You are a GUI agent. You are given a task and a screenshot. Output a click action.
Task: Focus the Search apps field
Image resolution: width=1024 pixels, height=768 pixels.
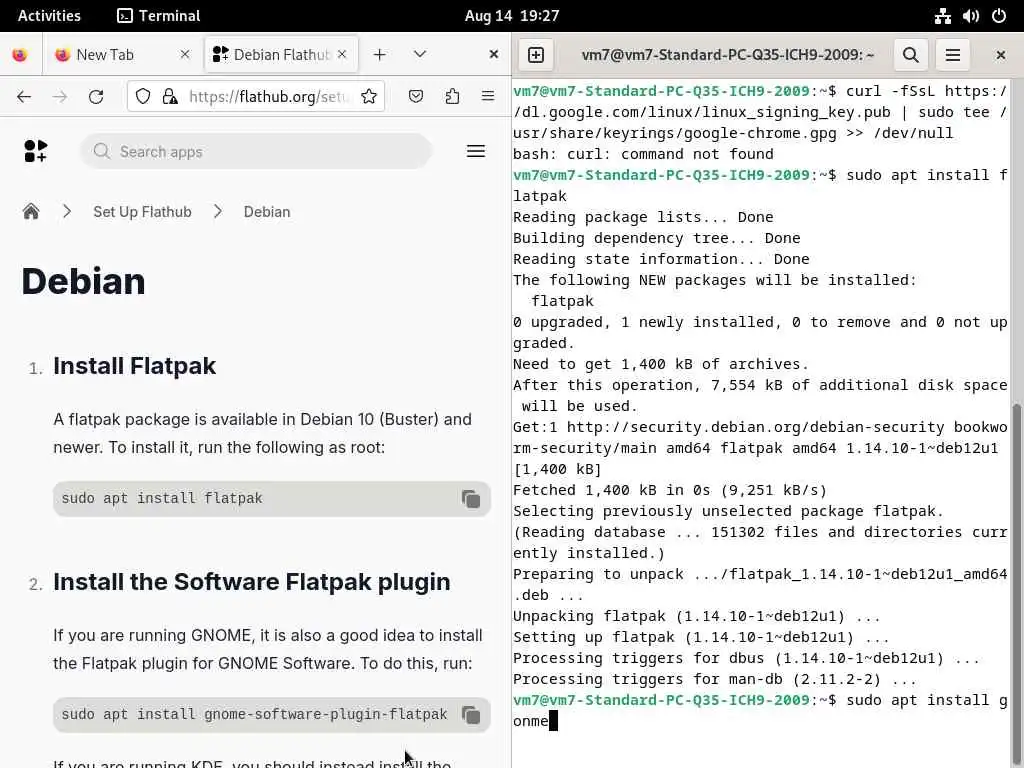[256, 152]
